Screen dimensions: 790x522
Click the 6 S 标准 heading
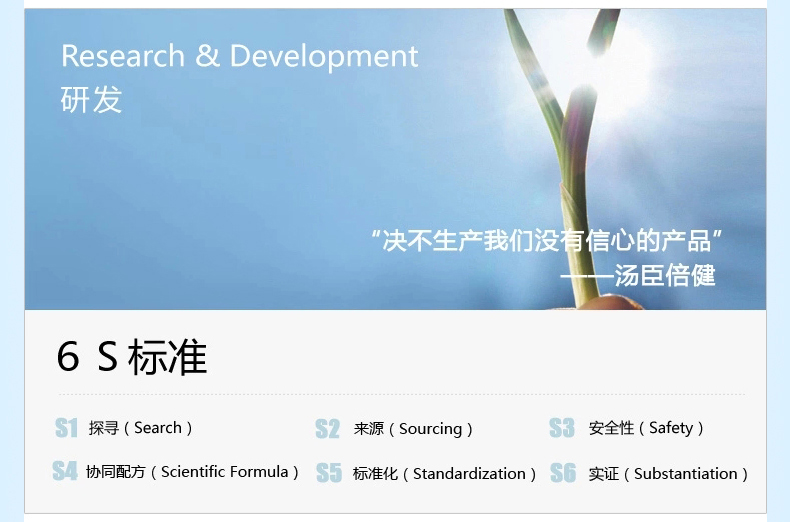click(x=132, y=357)
